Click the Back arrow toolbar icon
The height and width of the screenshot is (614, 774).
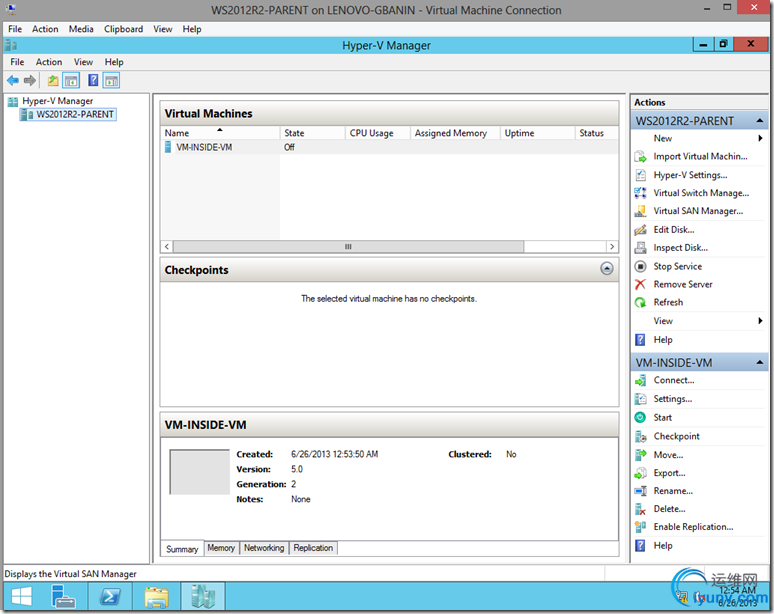pos(13,80)
